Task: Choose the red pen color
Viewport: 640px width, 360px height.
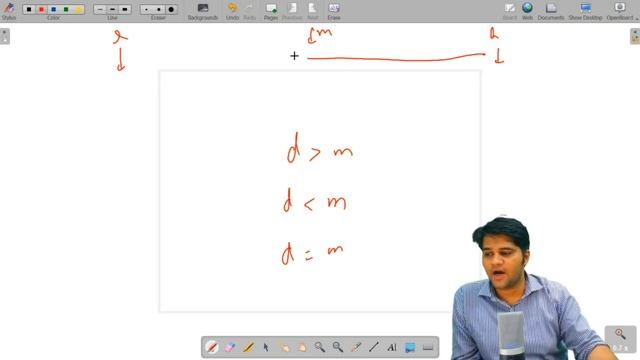Action: click(41, 9)
